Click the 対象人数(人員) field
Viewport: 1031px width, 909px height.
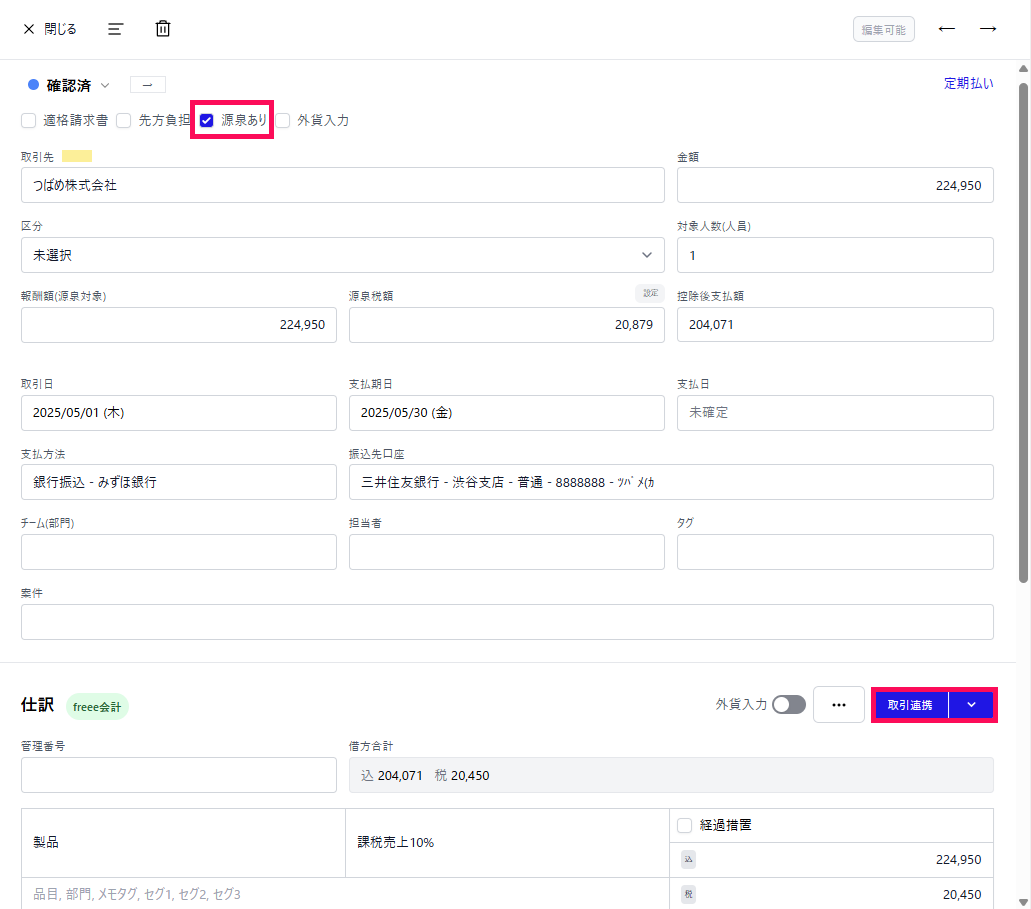click(x=835, y=255)
